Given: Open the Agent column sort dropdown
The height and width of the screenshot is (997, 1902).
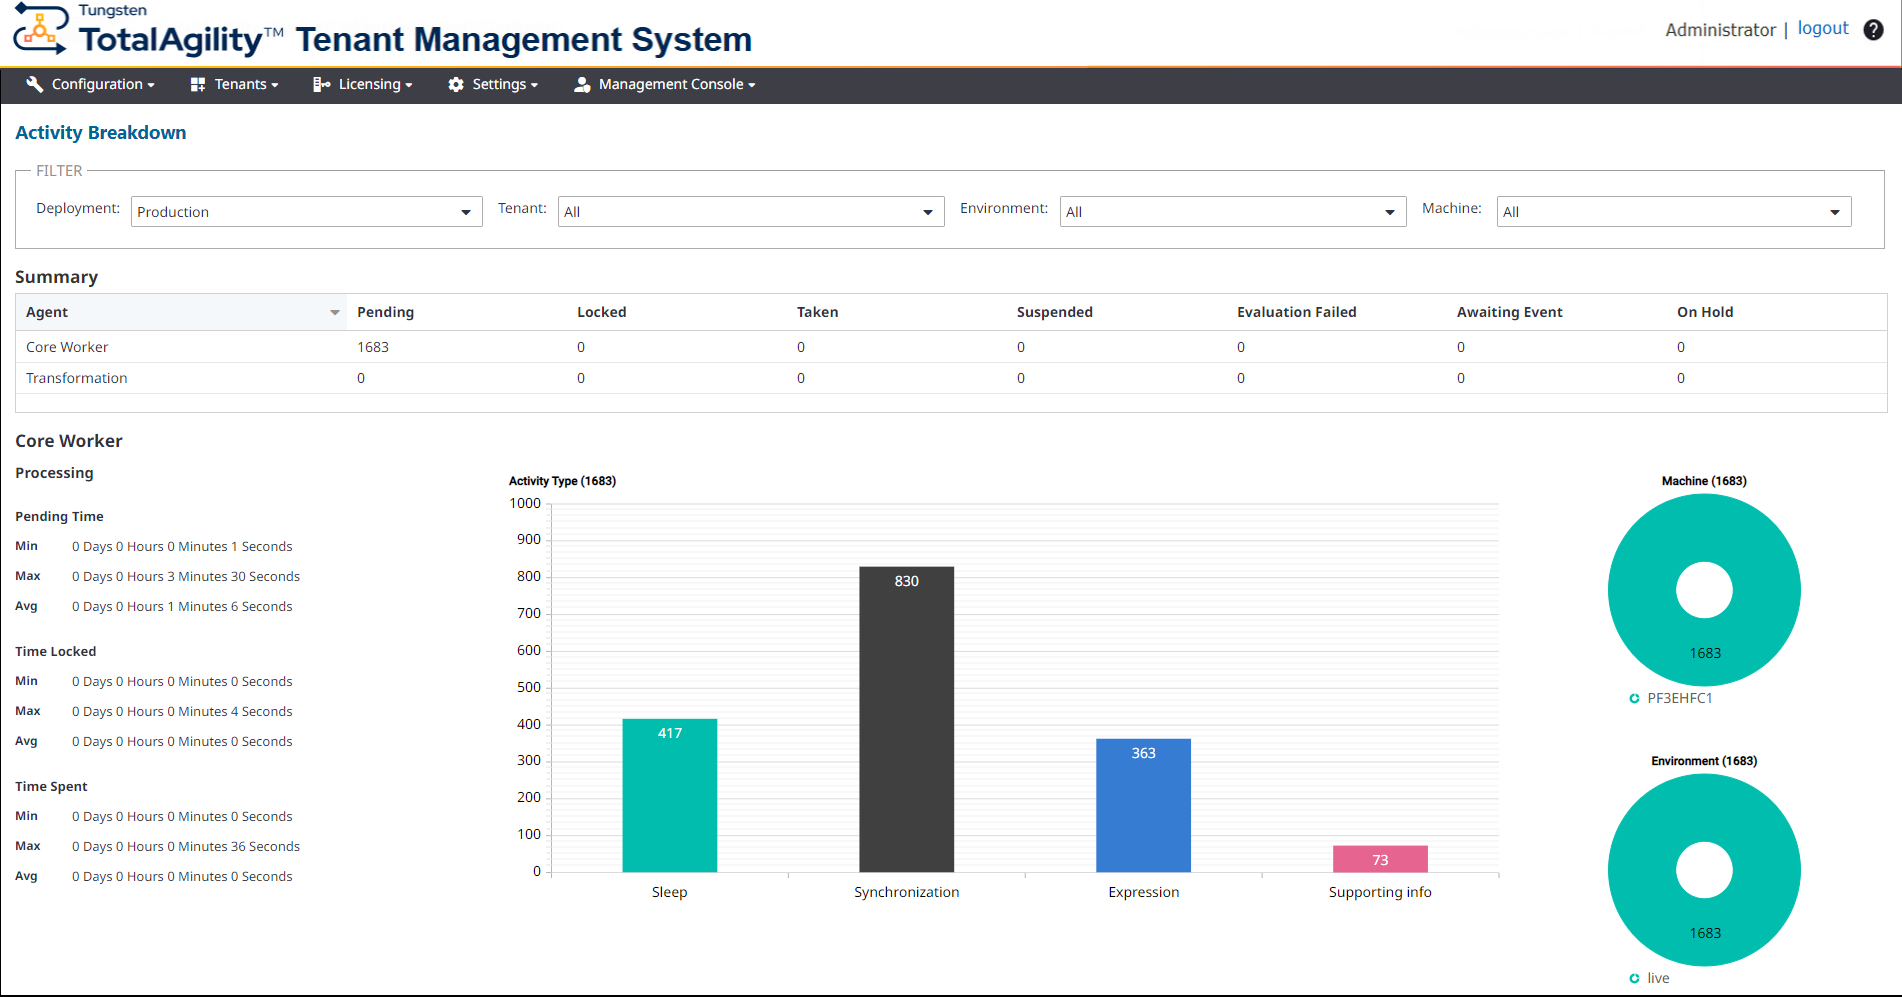Looking at the screenshot, I should click(334, 312).
